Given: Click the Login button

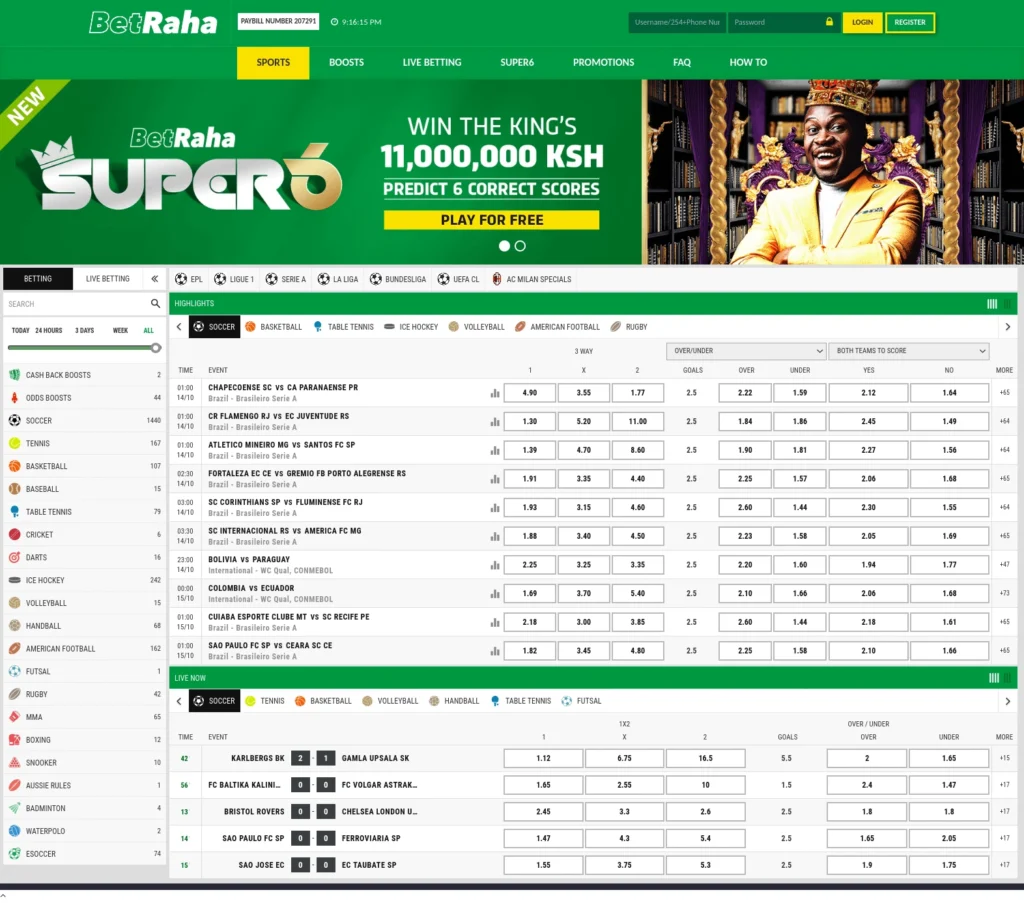Looking at the screenshot, I should coord(862,22).
